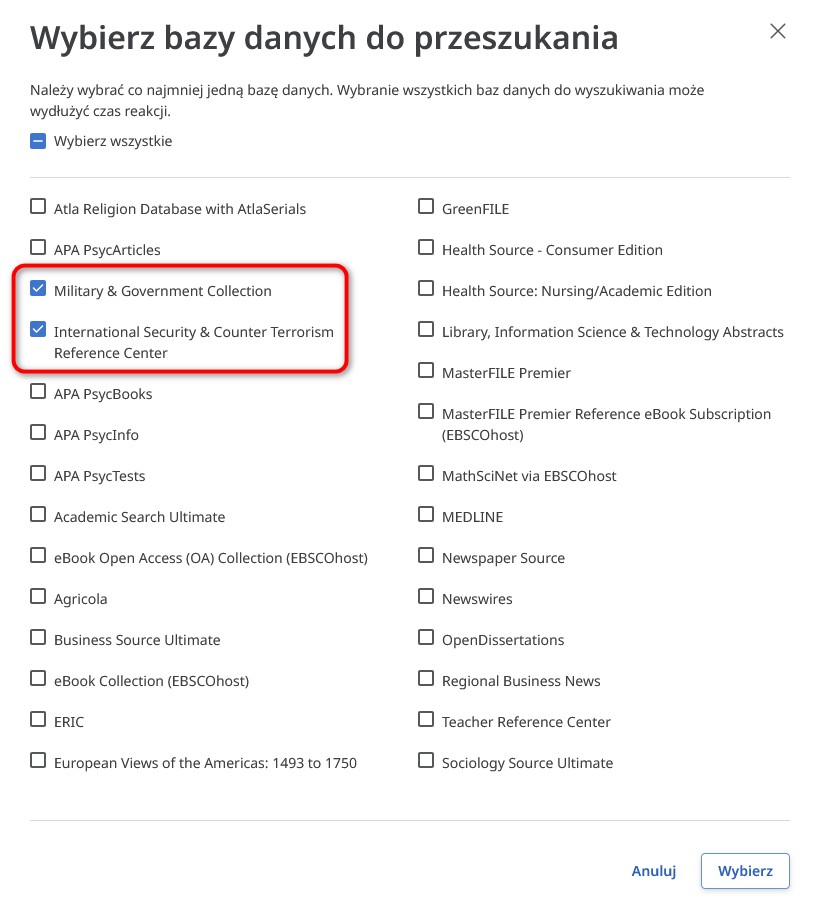Image resolution: width=814 pixels, height=901 pixels.
Task: Uncheck Military & Government Collection
Action: click(38, 289)
